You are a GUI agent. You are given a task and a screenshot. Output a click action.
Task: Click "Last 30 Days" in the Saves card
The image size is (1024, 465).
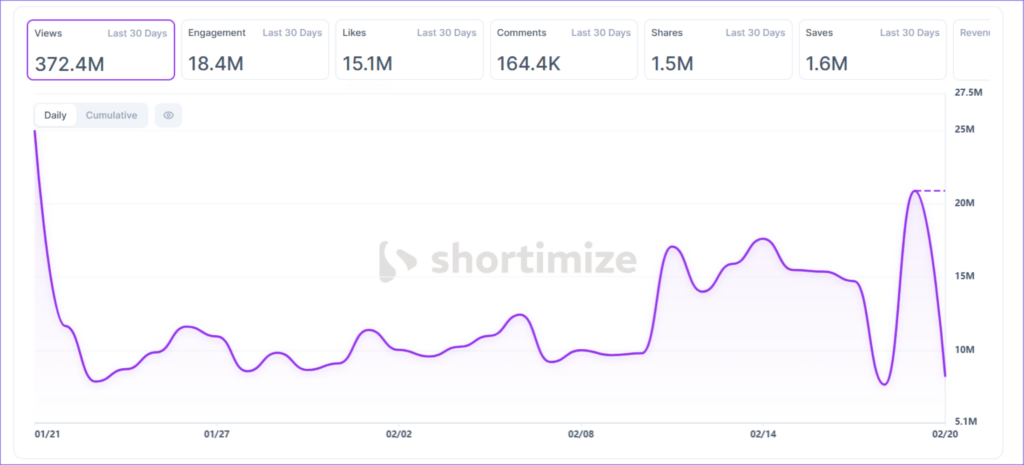click(909, 33)
